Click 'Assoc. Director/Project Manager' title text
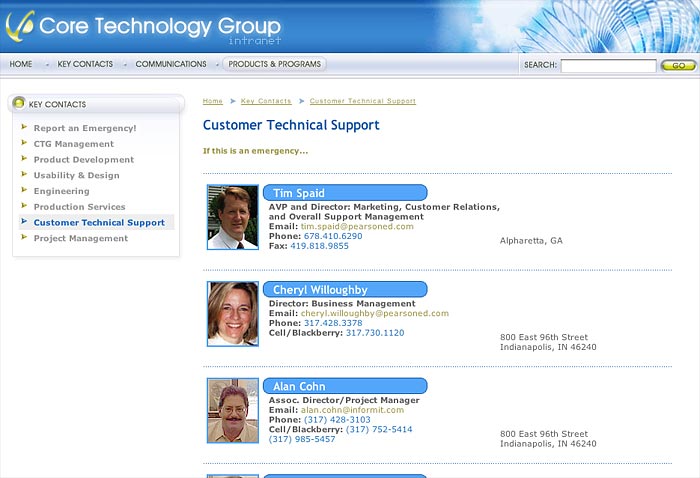 [344, 400]
